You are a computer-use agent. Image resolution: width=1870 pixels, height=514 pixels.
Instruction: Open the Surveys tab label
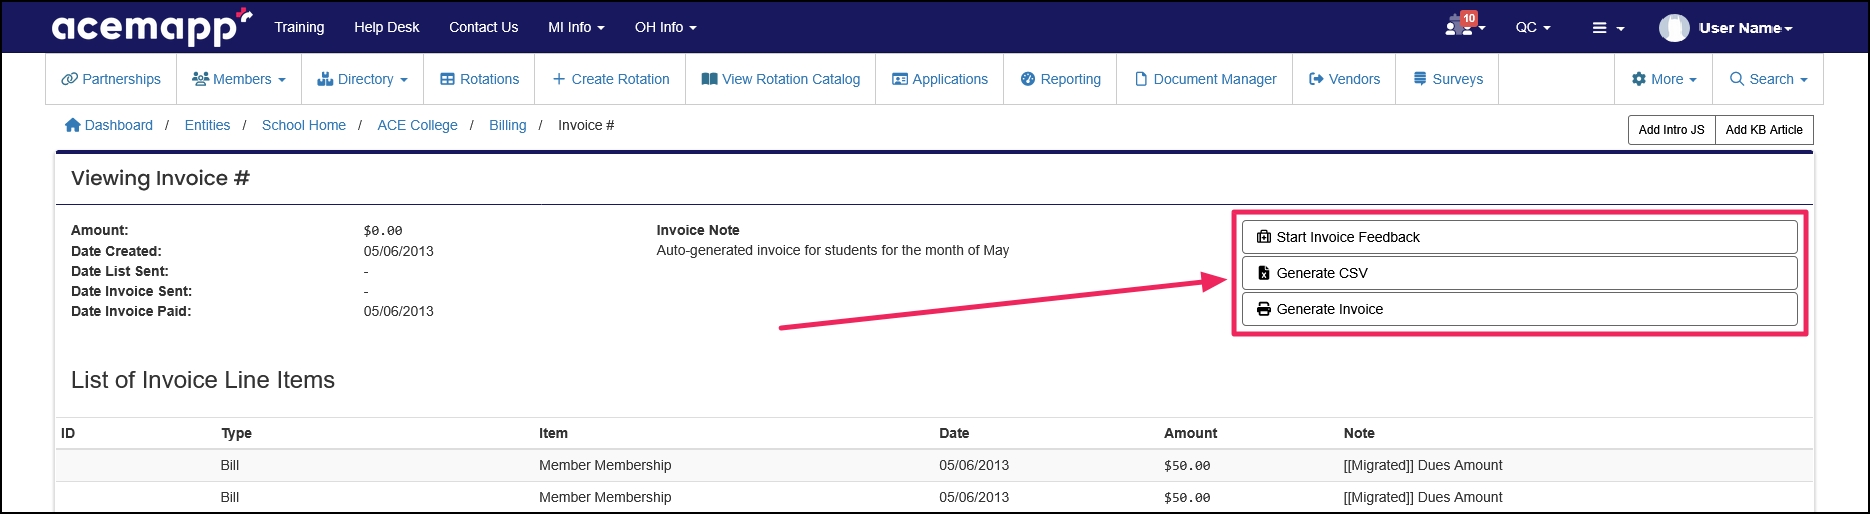[1457, 79]
